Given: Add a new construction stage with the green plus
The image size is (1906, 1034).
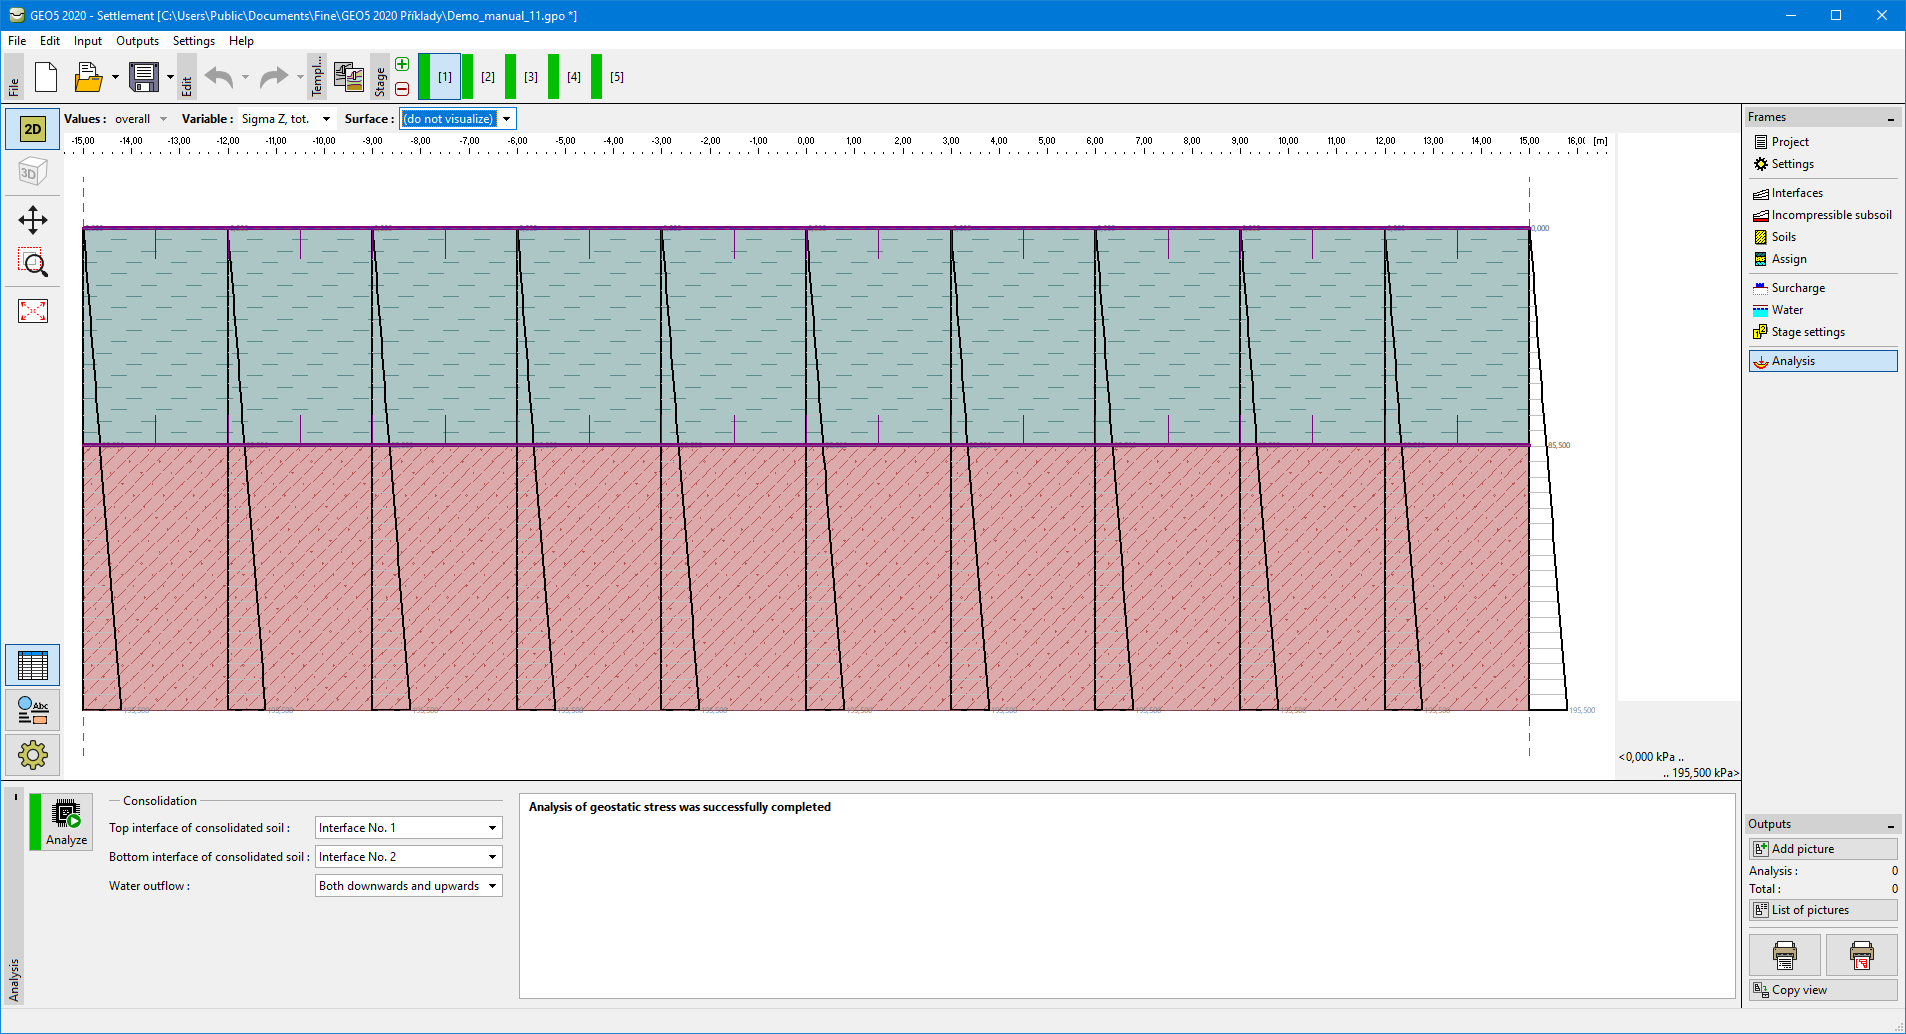Looking at the screenshot, I should 402,64.
